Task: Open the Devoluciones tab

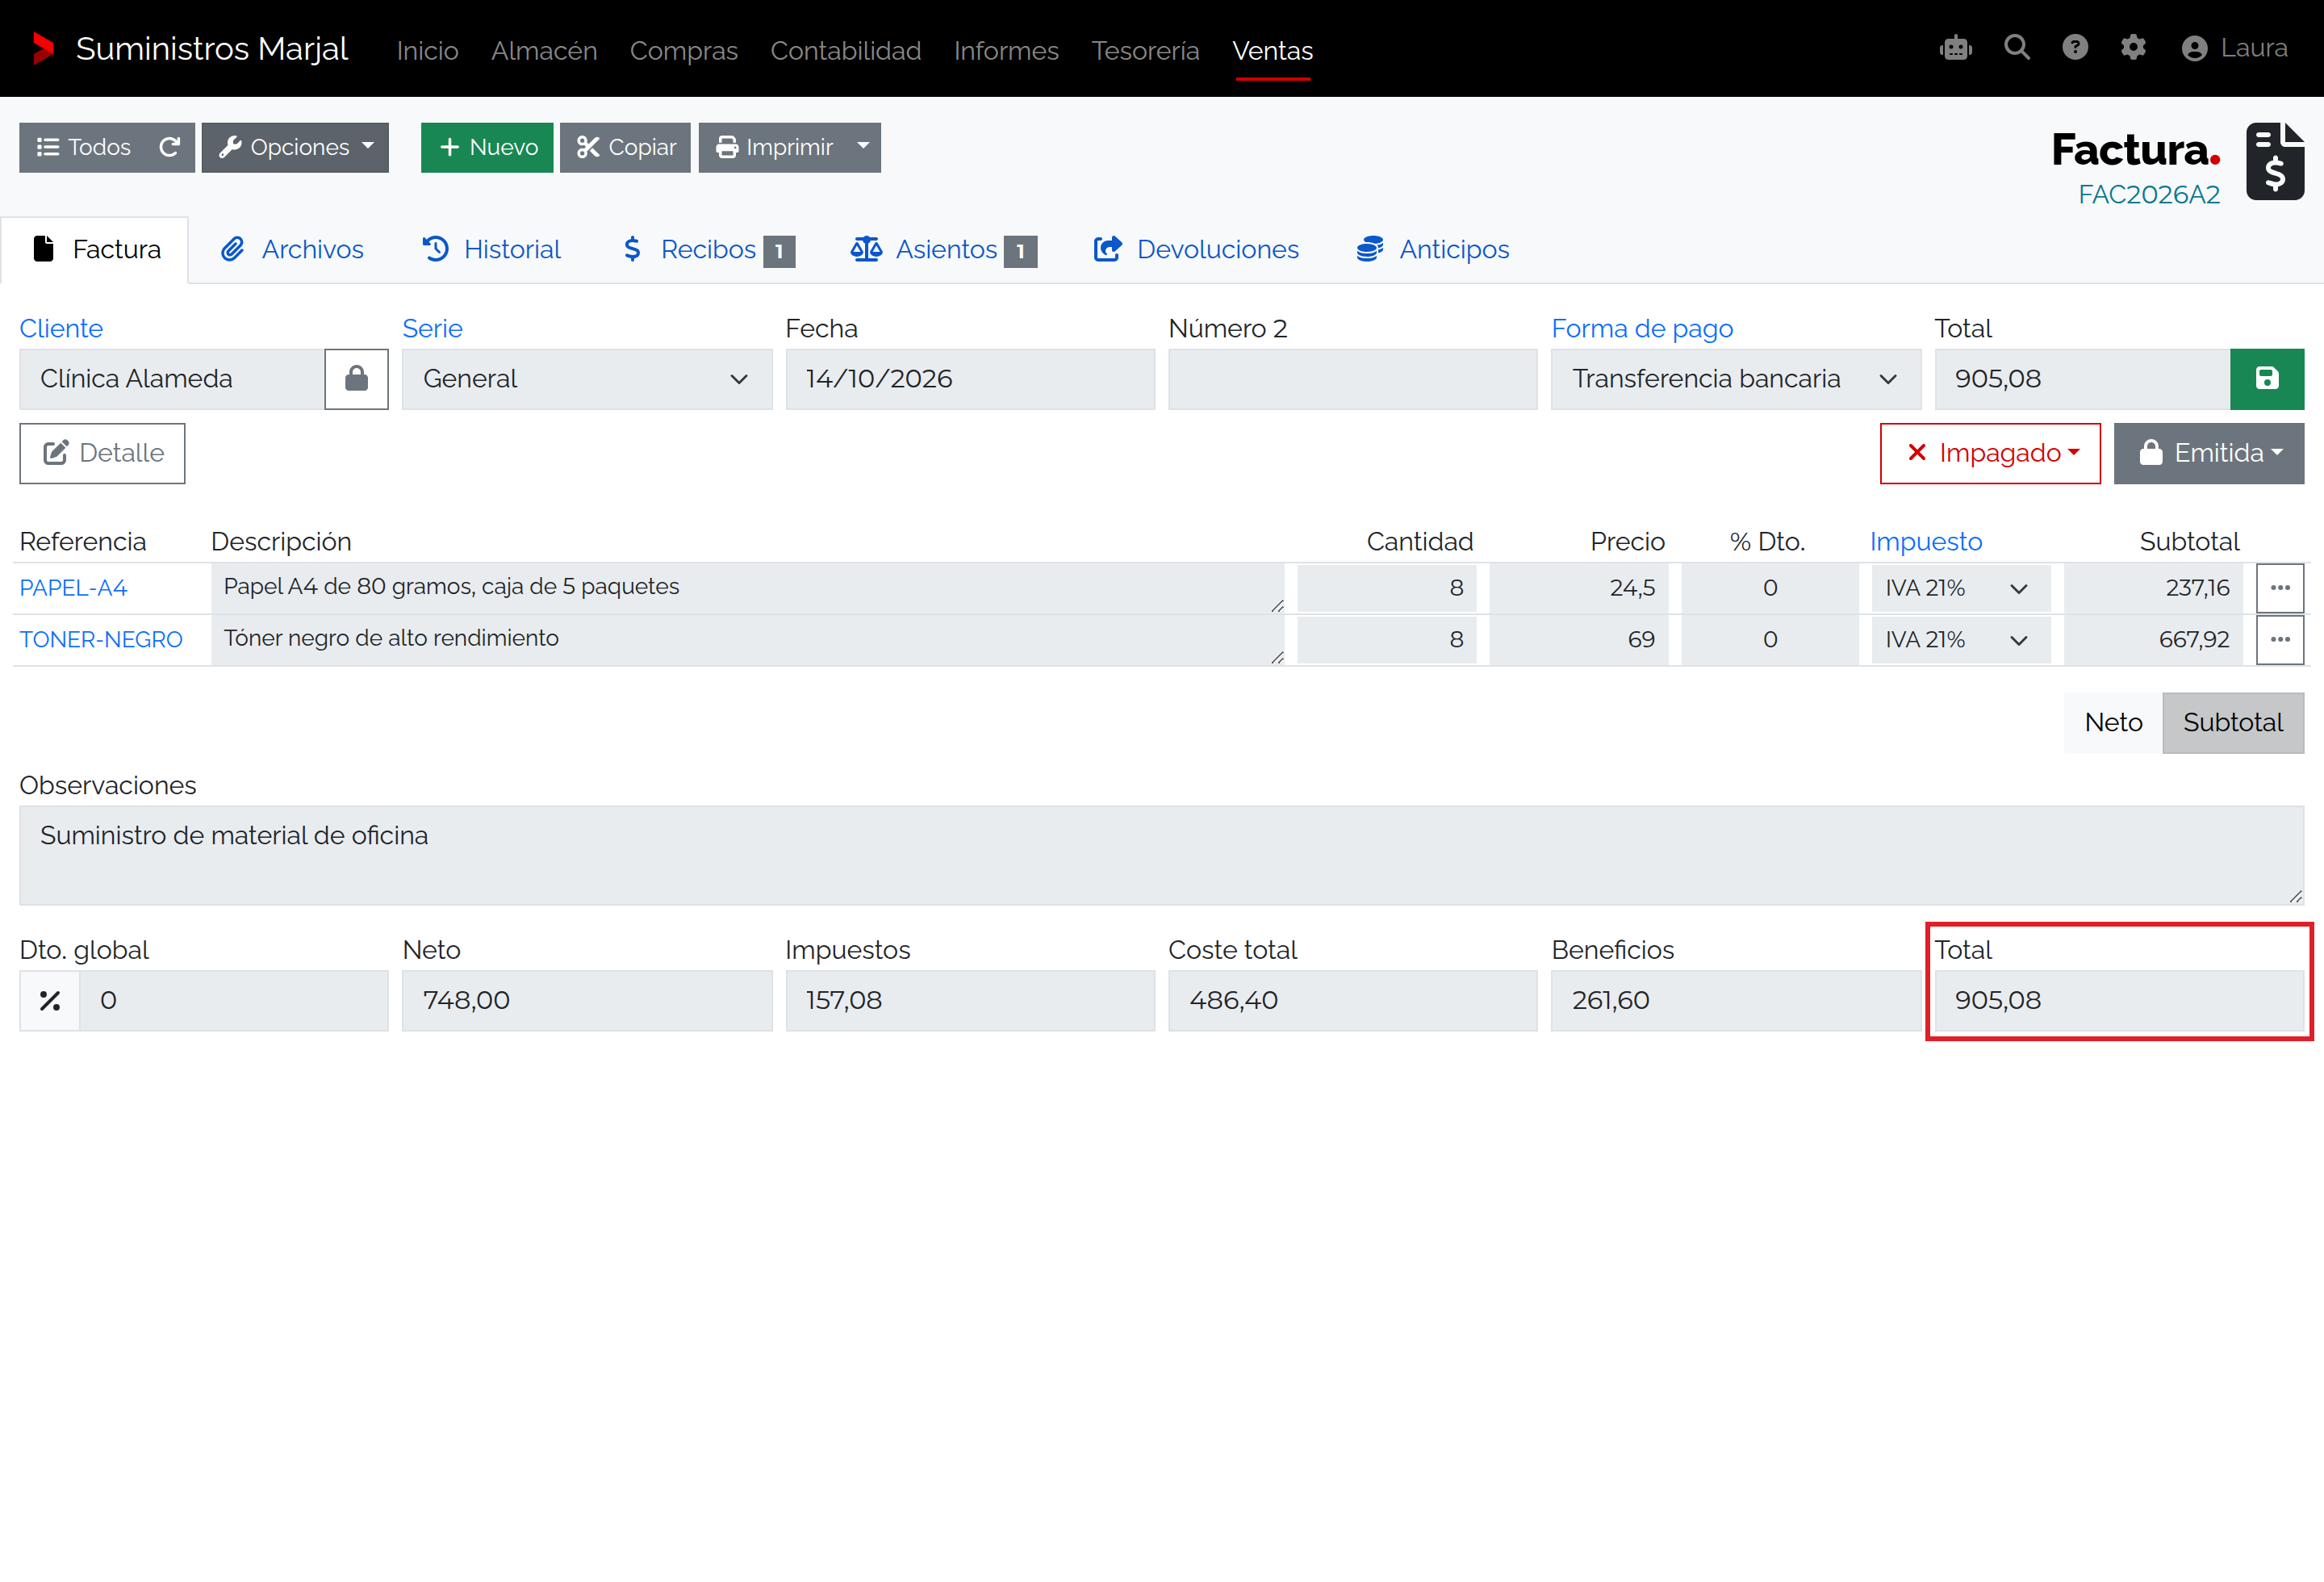Action: 1196,249
